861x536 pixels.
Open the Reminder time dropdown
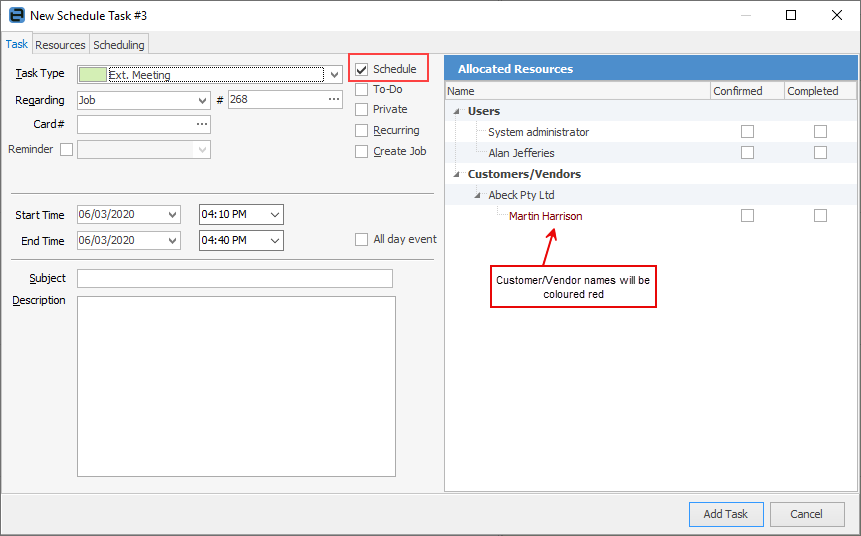pos(202,149)
